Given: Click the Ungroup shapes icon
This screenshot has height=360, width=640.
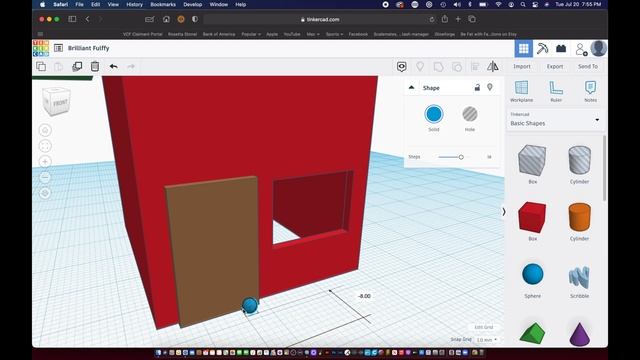Looking at the screenshot, I should (x=457, y=67).
